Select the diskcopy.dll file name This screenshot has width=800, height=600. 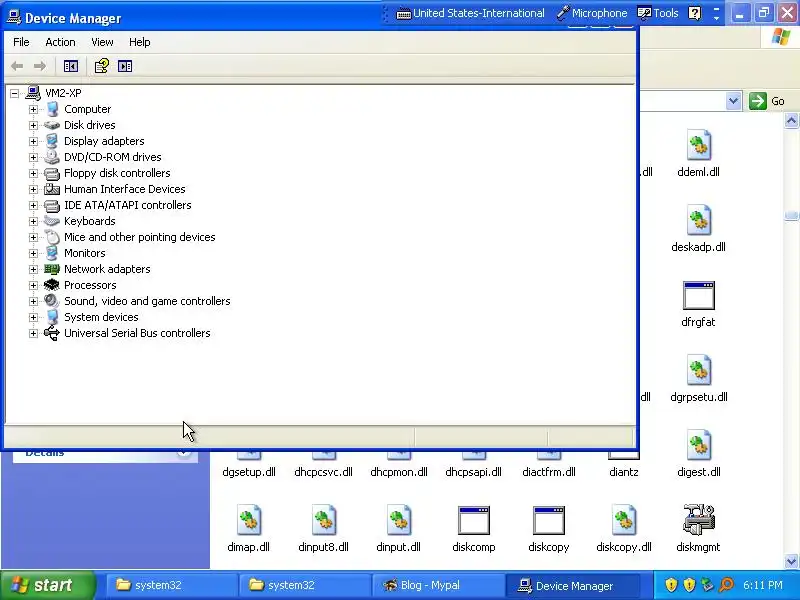point(623,547)
